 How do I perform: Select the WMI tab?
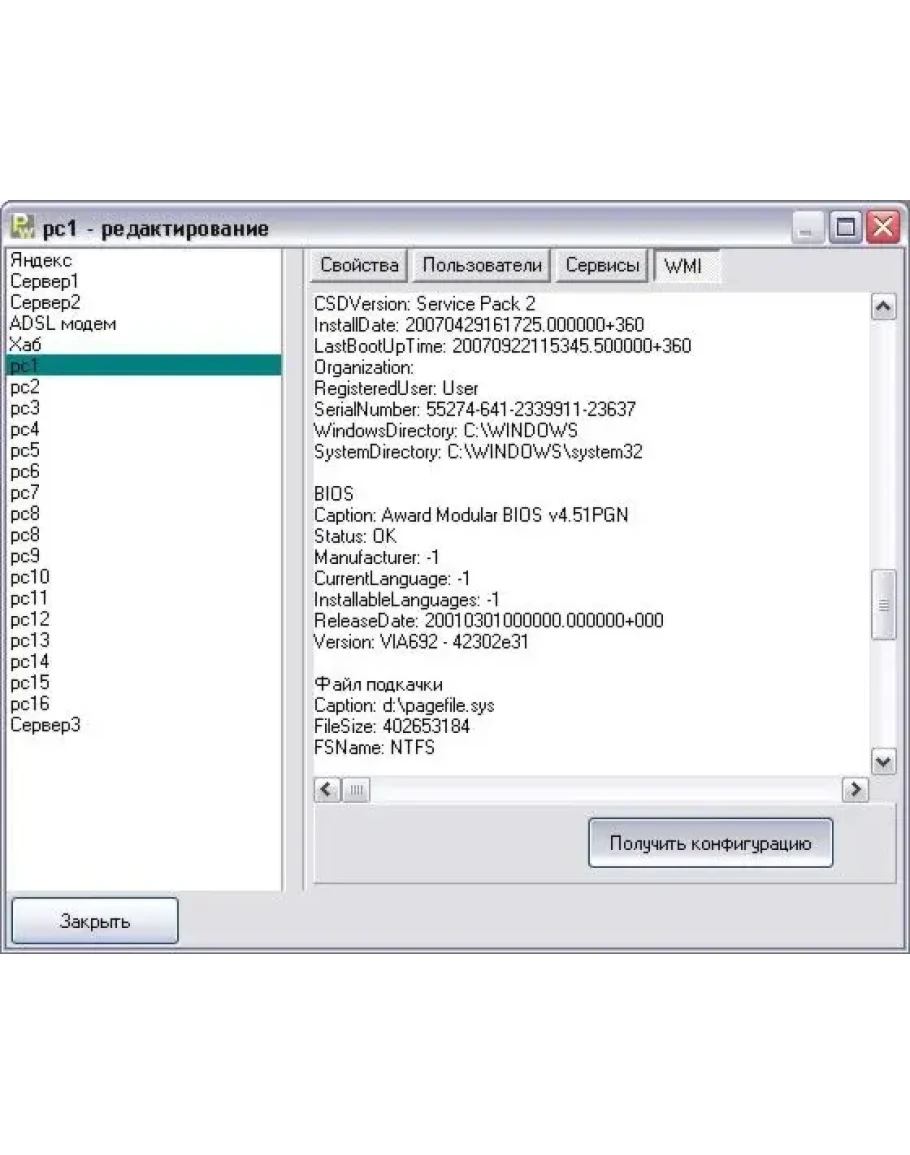click(x=683, y=267)
